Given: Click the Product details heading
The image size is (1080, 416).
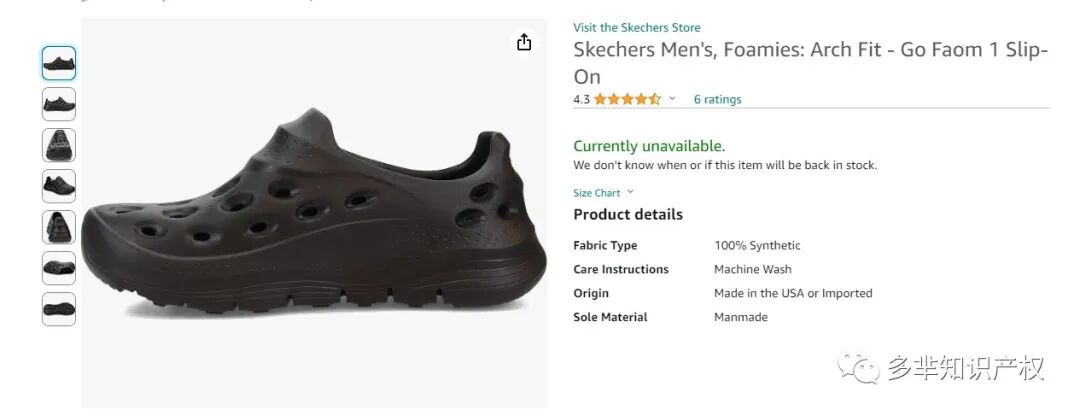Looking at the screenshot, I should 628,214.
